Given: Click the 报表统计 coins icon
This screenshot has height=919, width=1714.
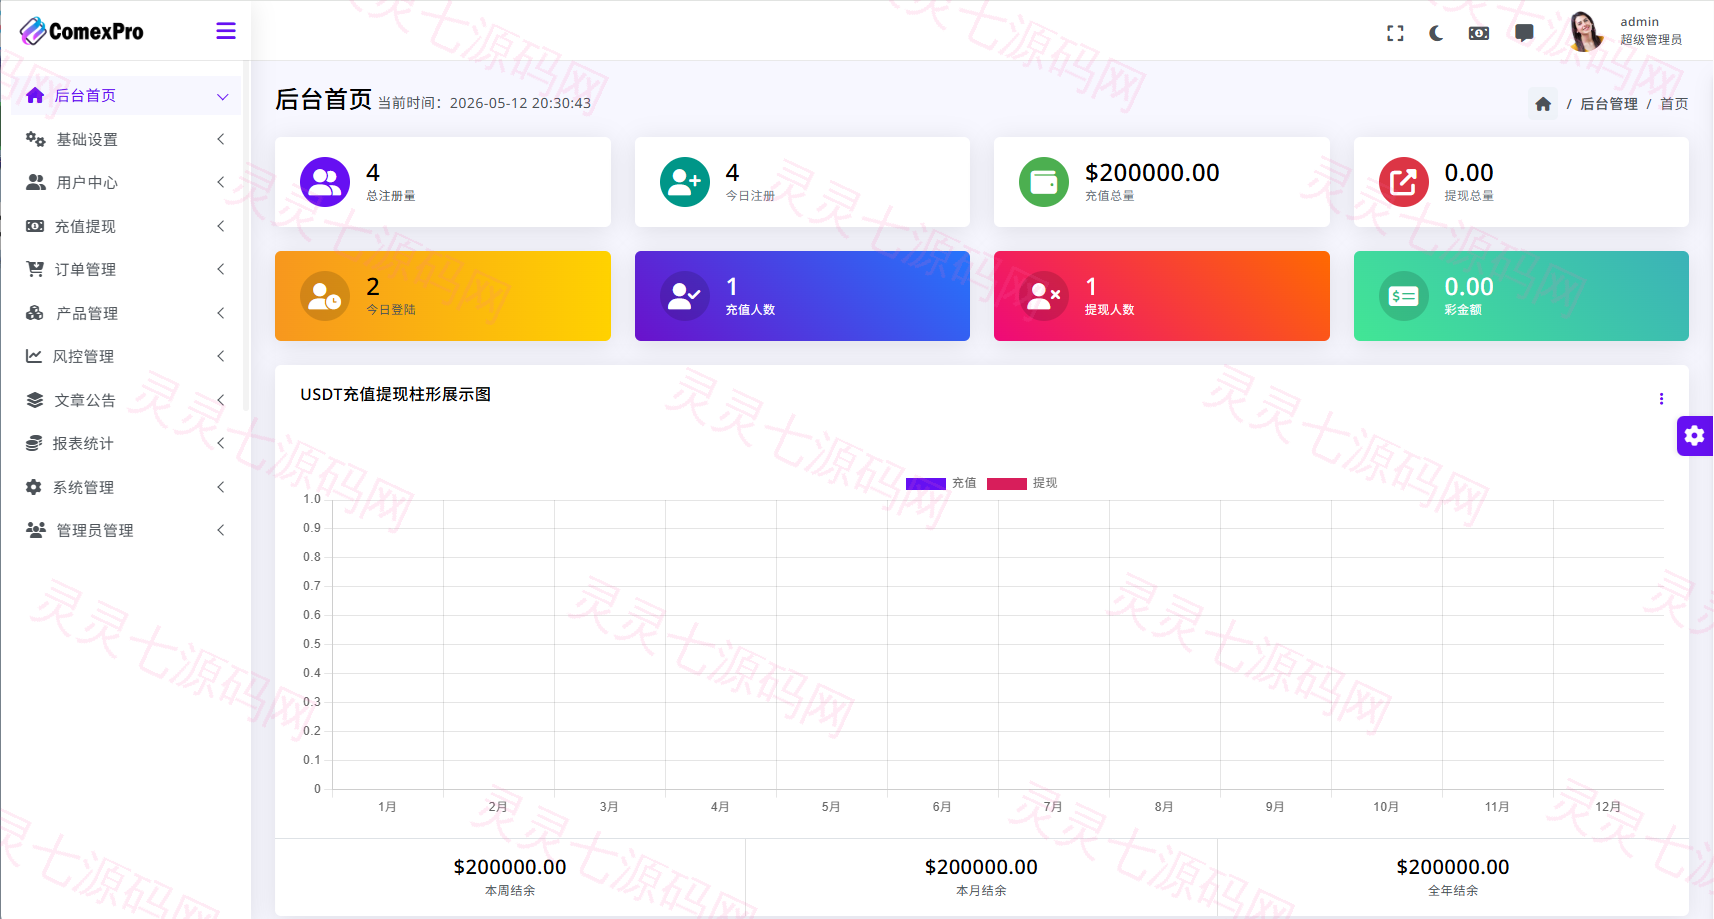Looking at the screenshot, I should coord(34,443).
